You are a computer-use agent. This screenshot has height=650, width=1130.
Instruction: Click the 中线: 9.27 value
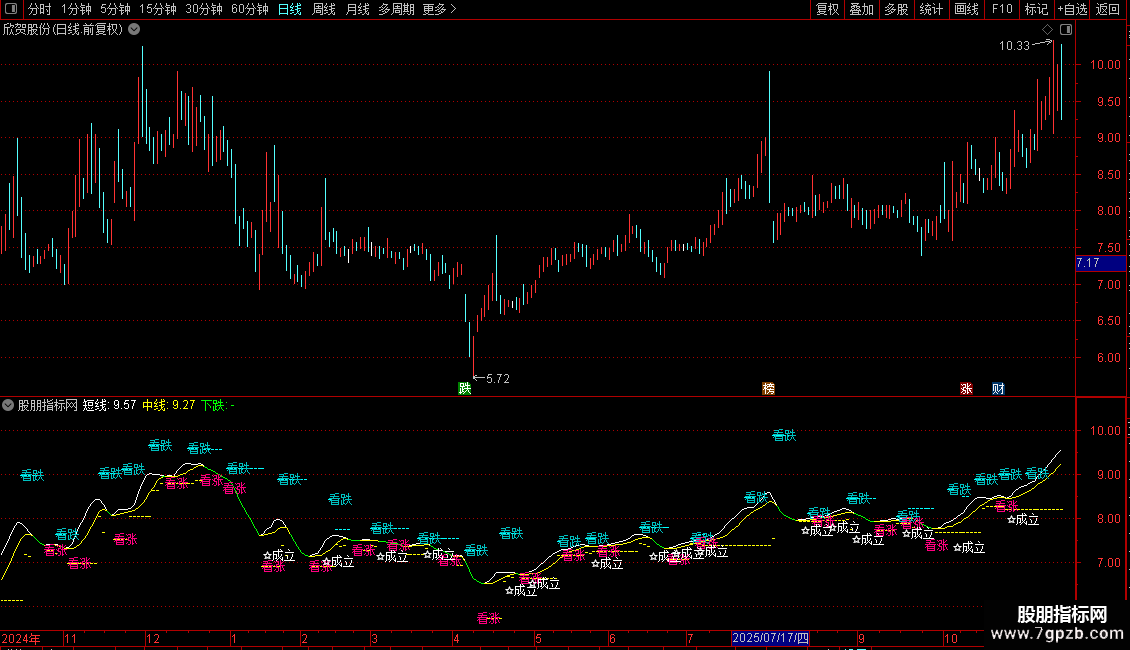(169, 405)
